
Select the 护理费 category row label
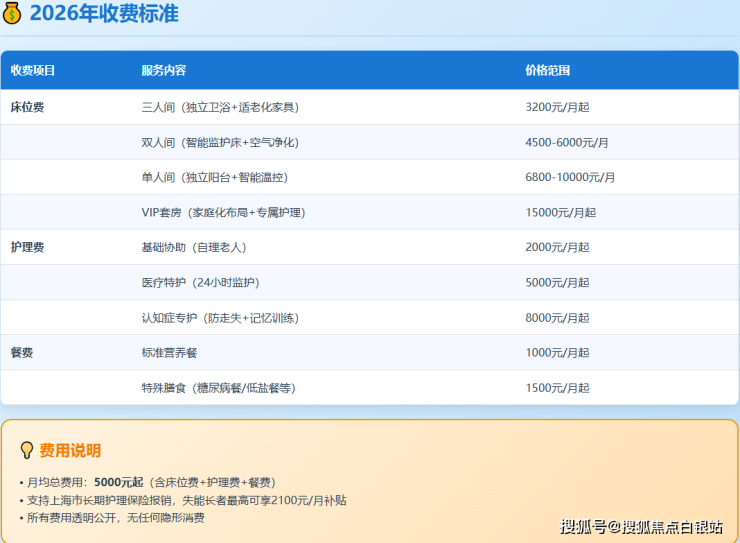click(27, 247)
